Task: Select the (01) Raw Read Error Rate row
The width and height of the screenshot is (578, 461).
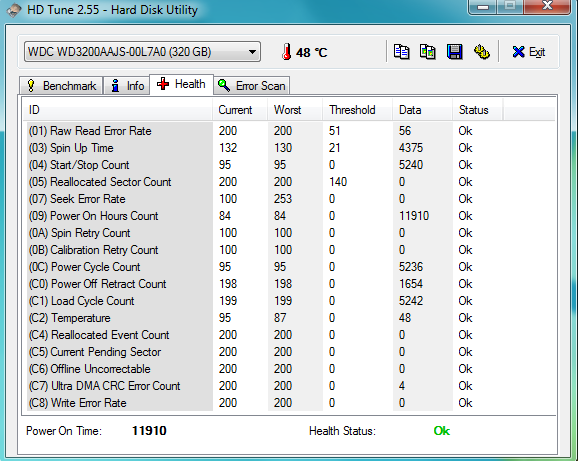Action: 289,131
